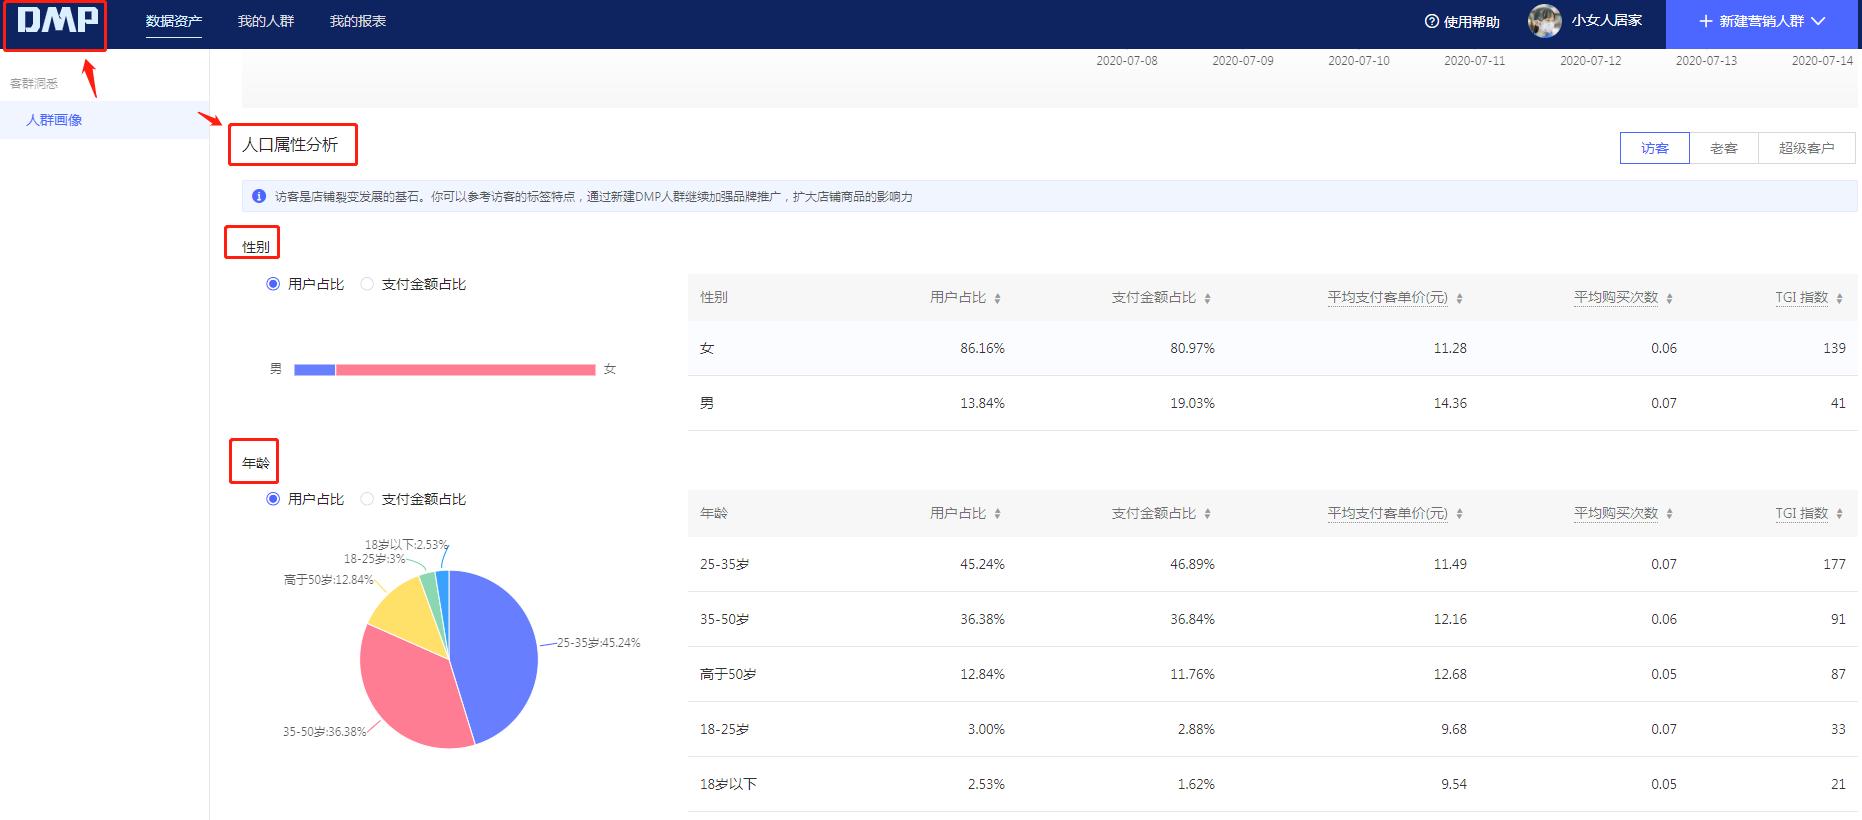Switch to the 超级客户 tab
The width and height of the screenshot is (1862, 820).
pyautogui.click(x=1806, y=148)
